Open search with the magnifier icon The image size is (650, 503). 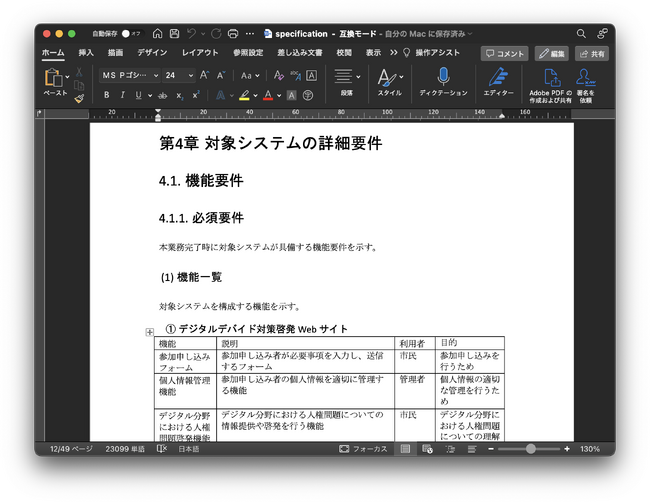[x=581, y=34]
